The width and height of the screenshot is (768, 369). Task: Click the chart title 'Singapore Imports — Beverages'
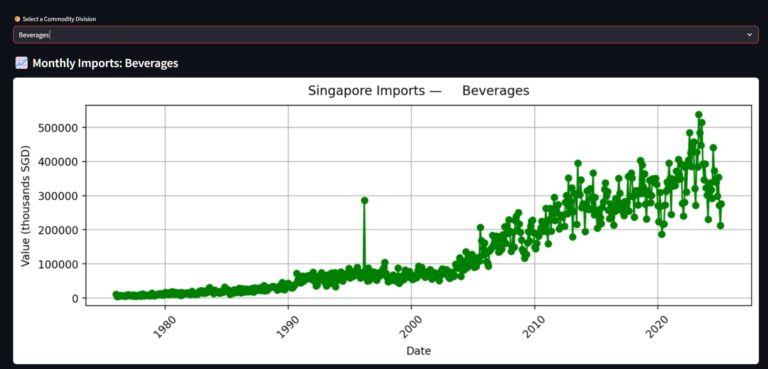(x=418, y=91)
